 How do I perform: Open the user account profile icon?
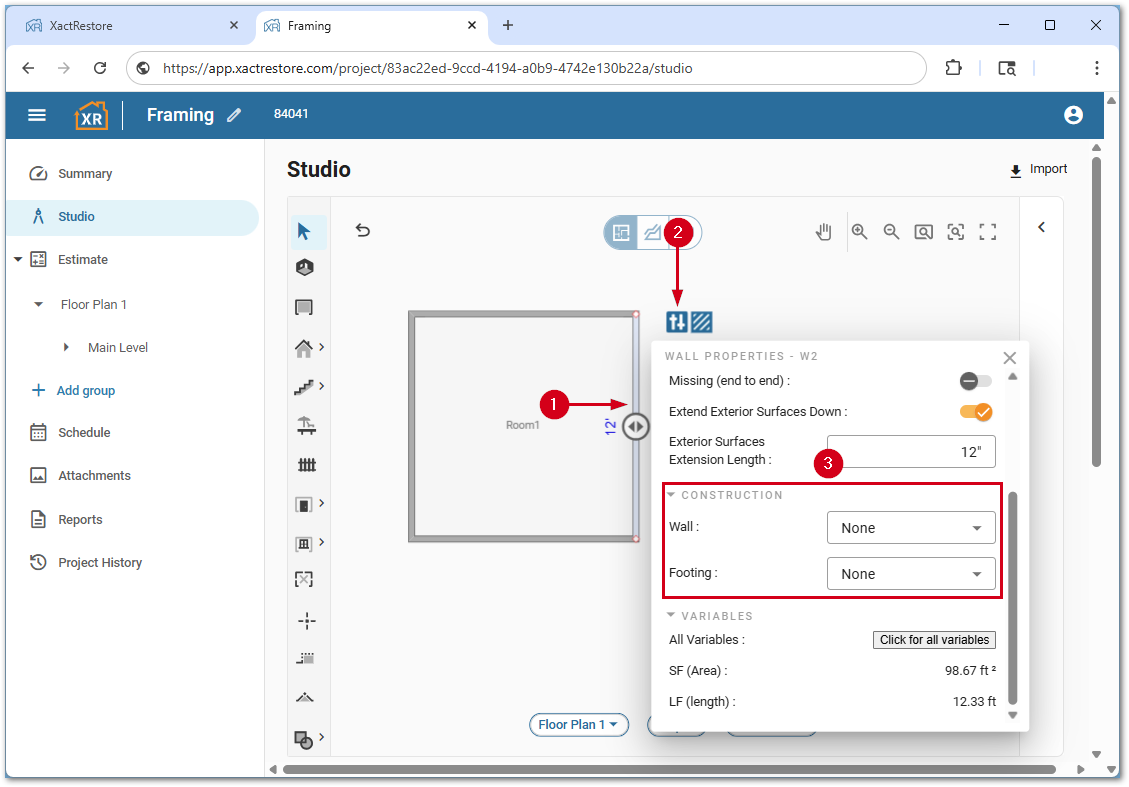pos(1073,115)
